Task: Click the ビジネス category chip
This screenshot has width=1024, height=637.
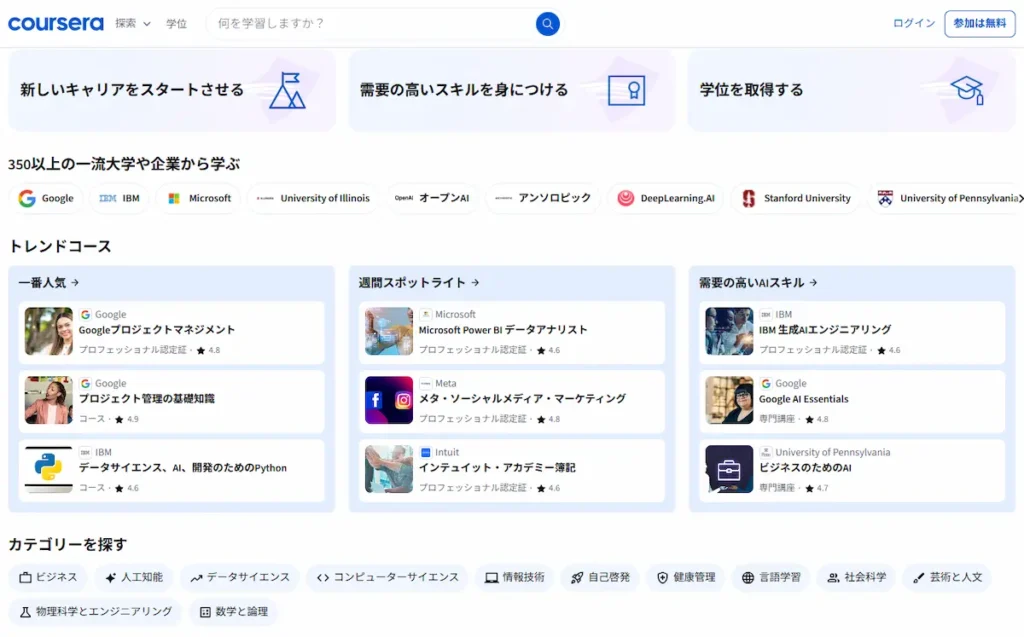Action: pos(49,577)
